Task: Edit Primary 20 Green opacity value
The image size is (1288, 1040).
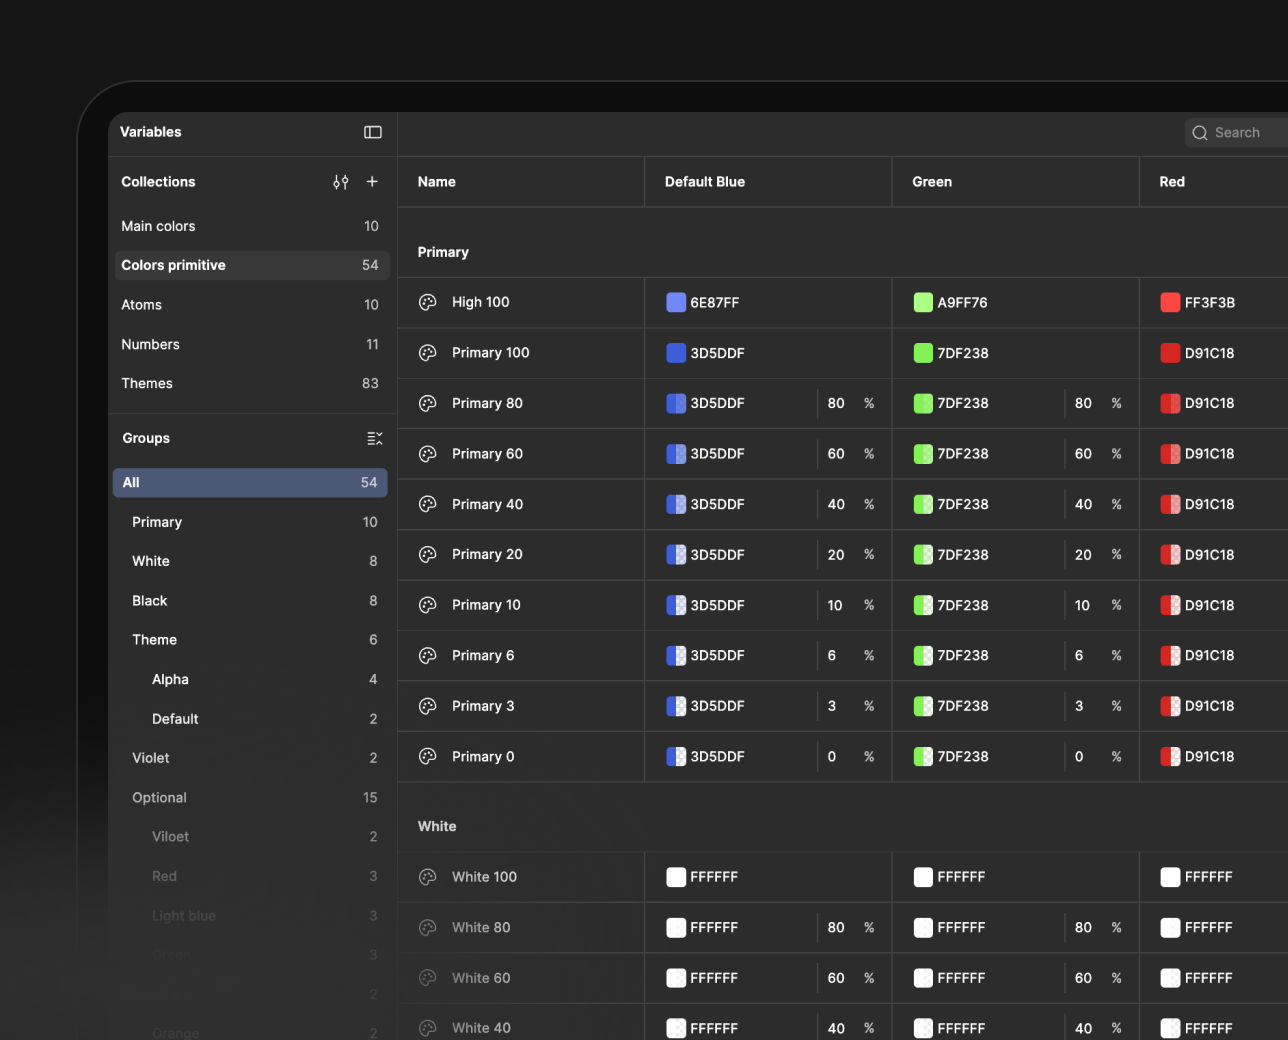Action: 1083,554
